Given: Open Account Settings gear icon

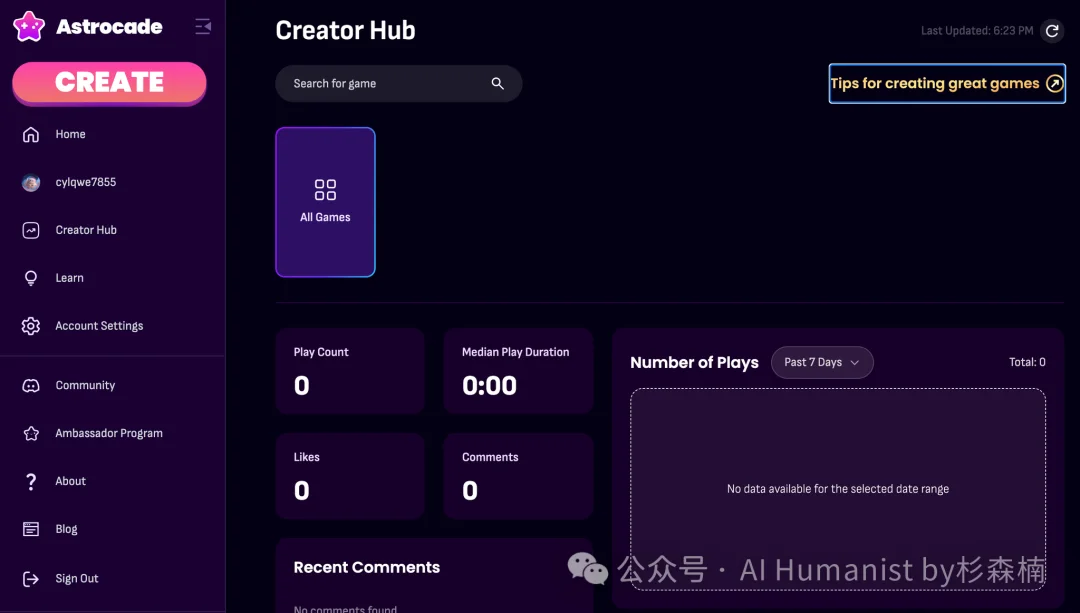Looking at the screenshot, I should 31,326.
